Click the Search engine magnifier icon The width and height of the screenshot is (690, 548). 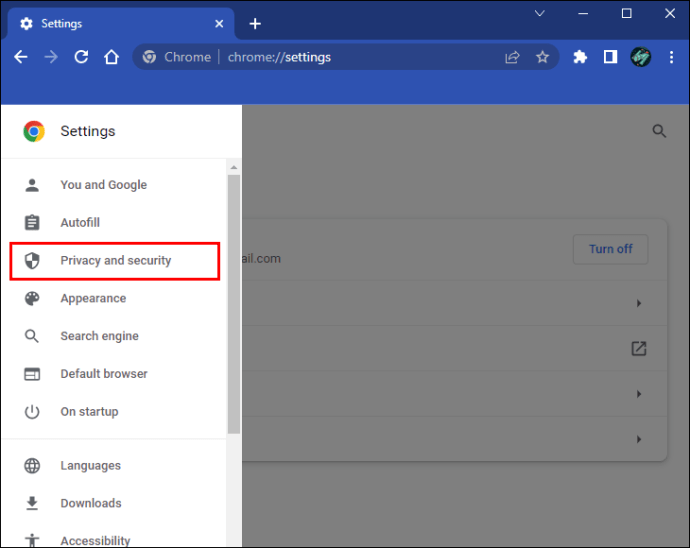(x=32, y=336)
